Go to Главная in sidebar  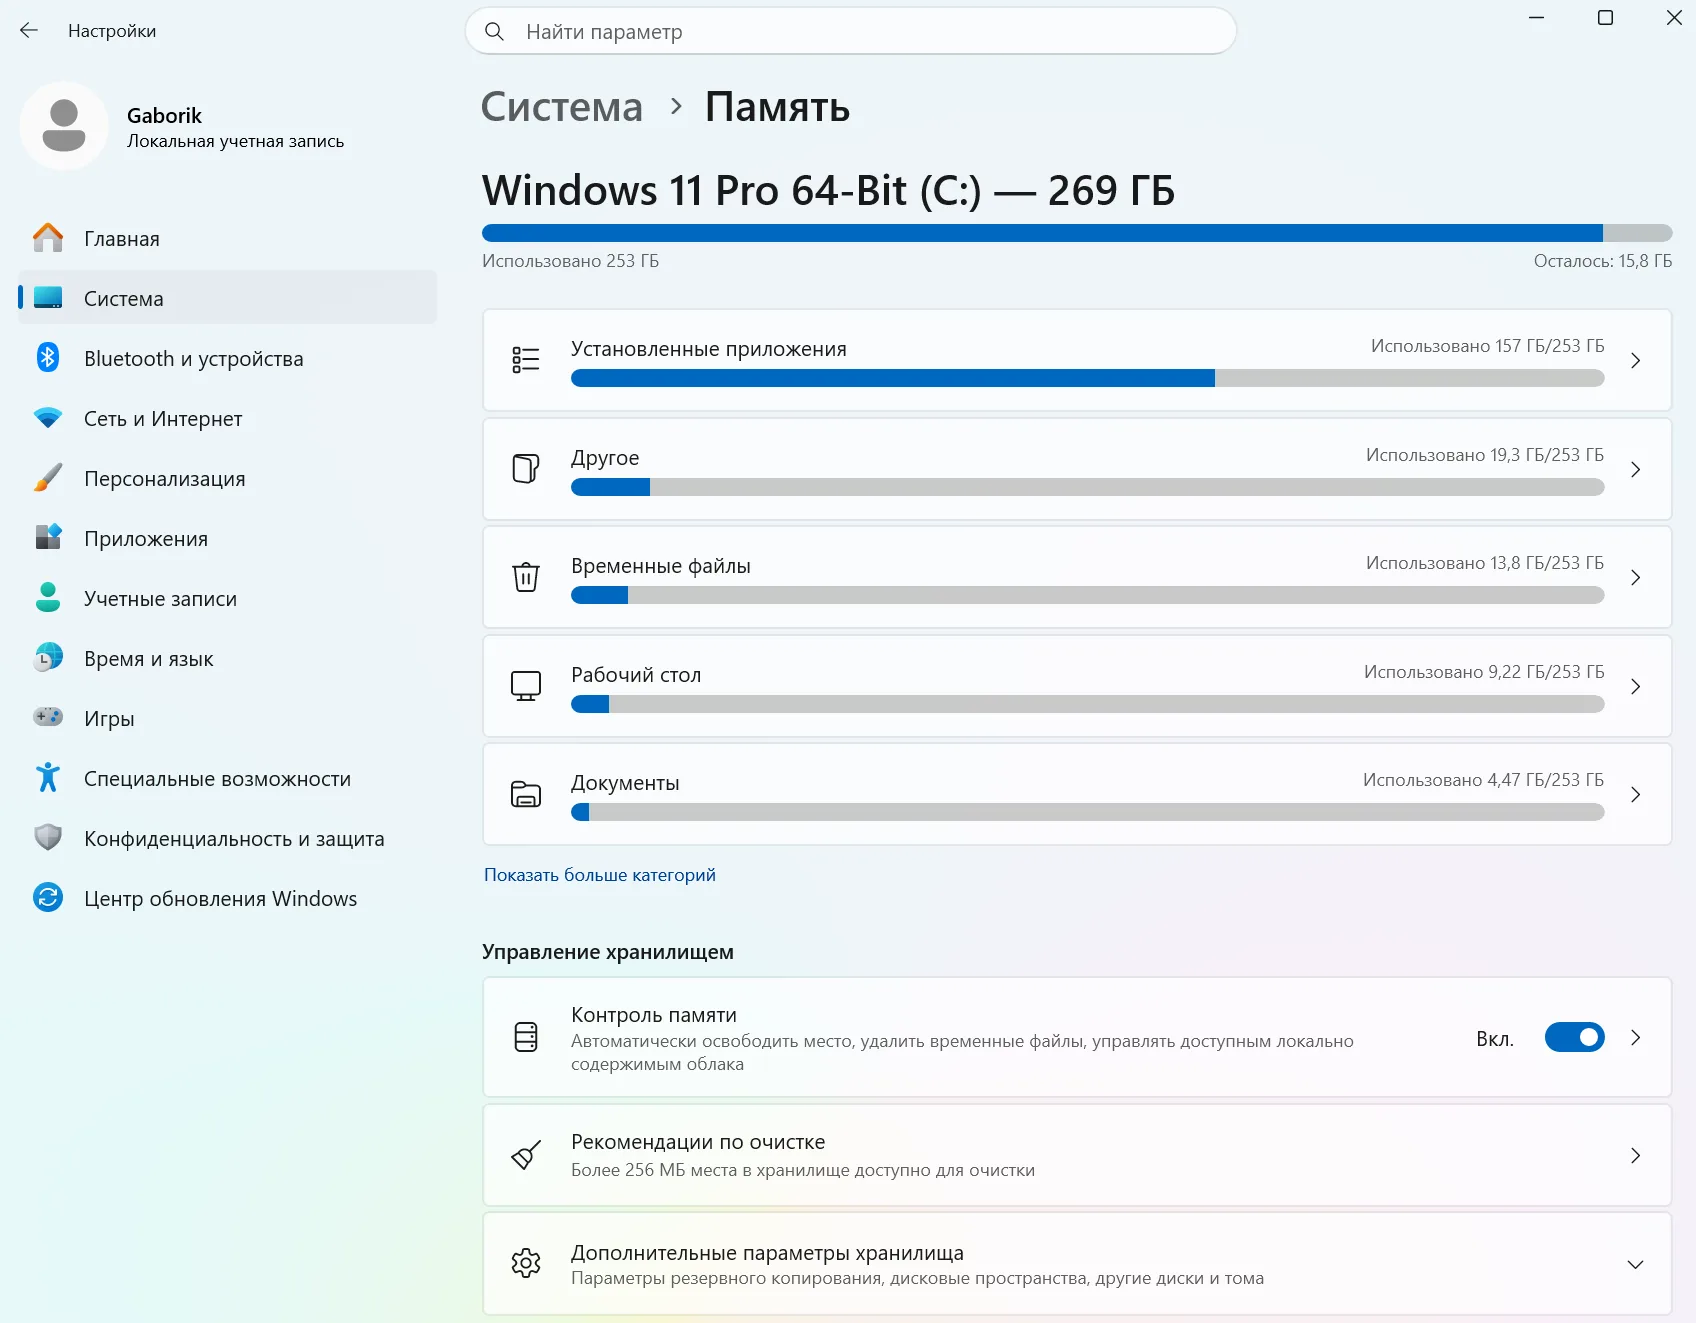228,238
